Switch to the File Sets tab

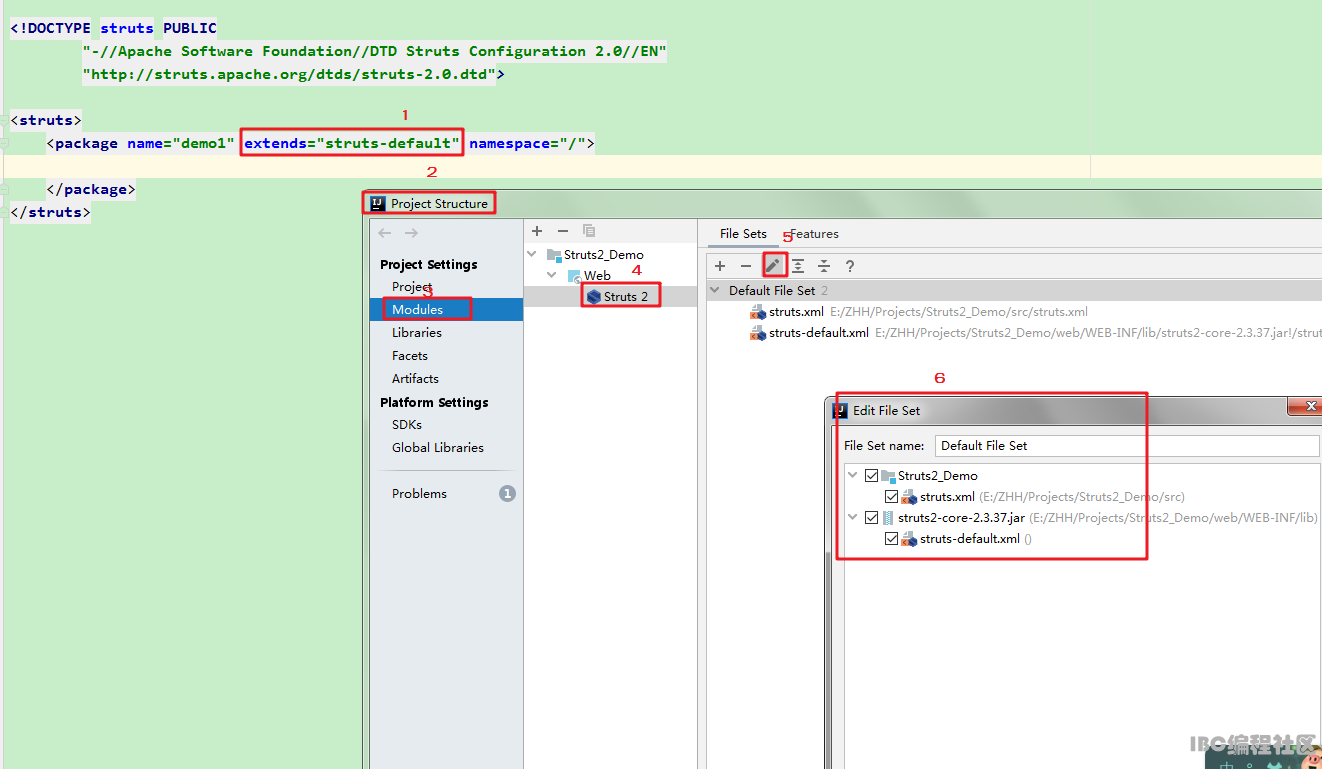click(x=743, y=234)
